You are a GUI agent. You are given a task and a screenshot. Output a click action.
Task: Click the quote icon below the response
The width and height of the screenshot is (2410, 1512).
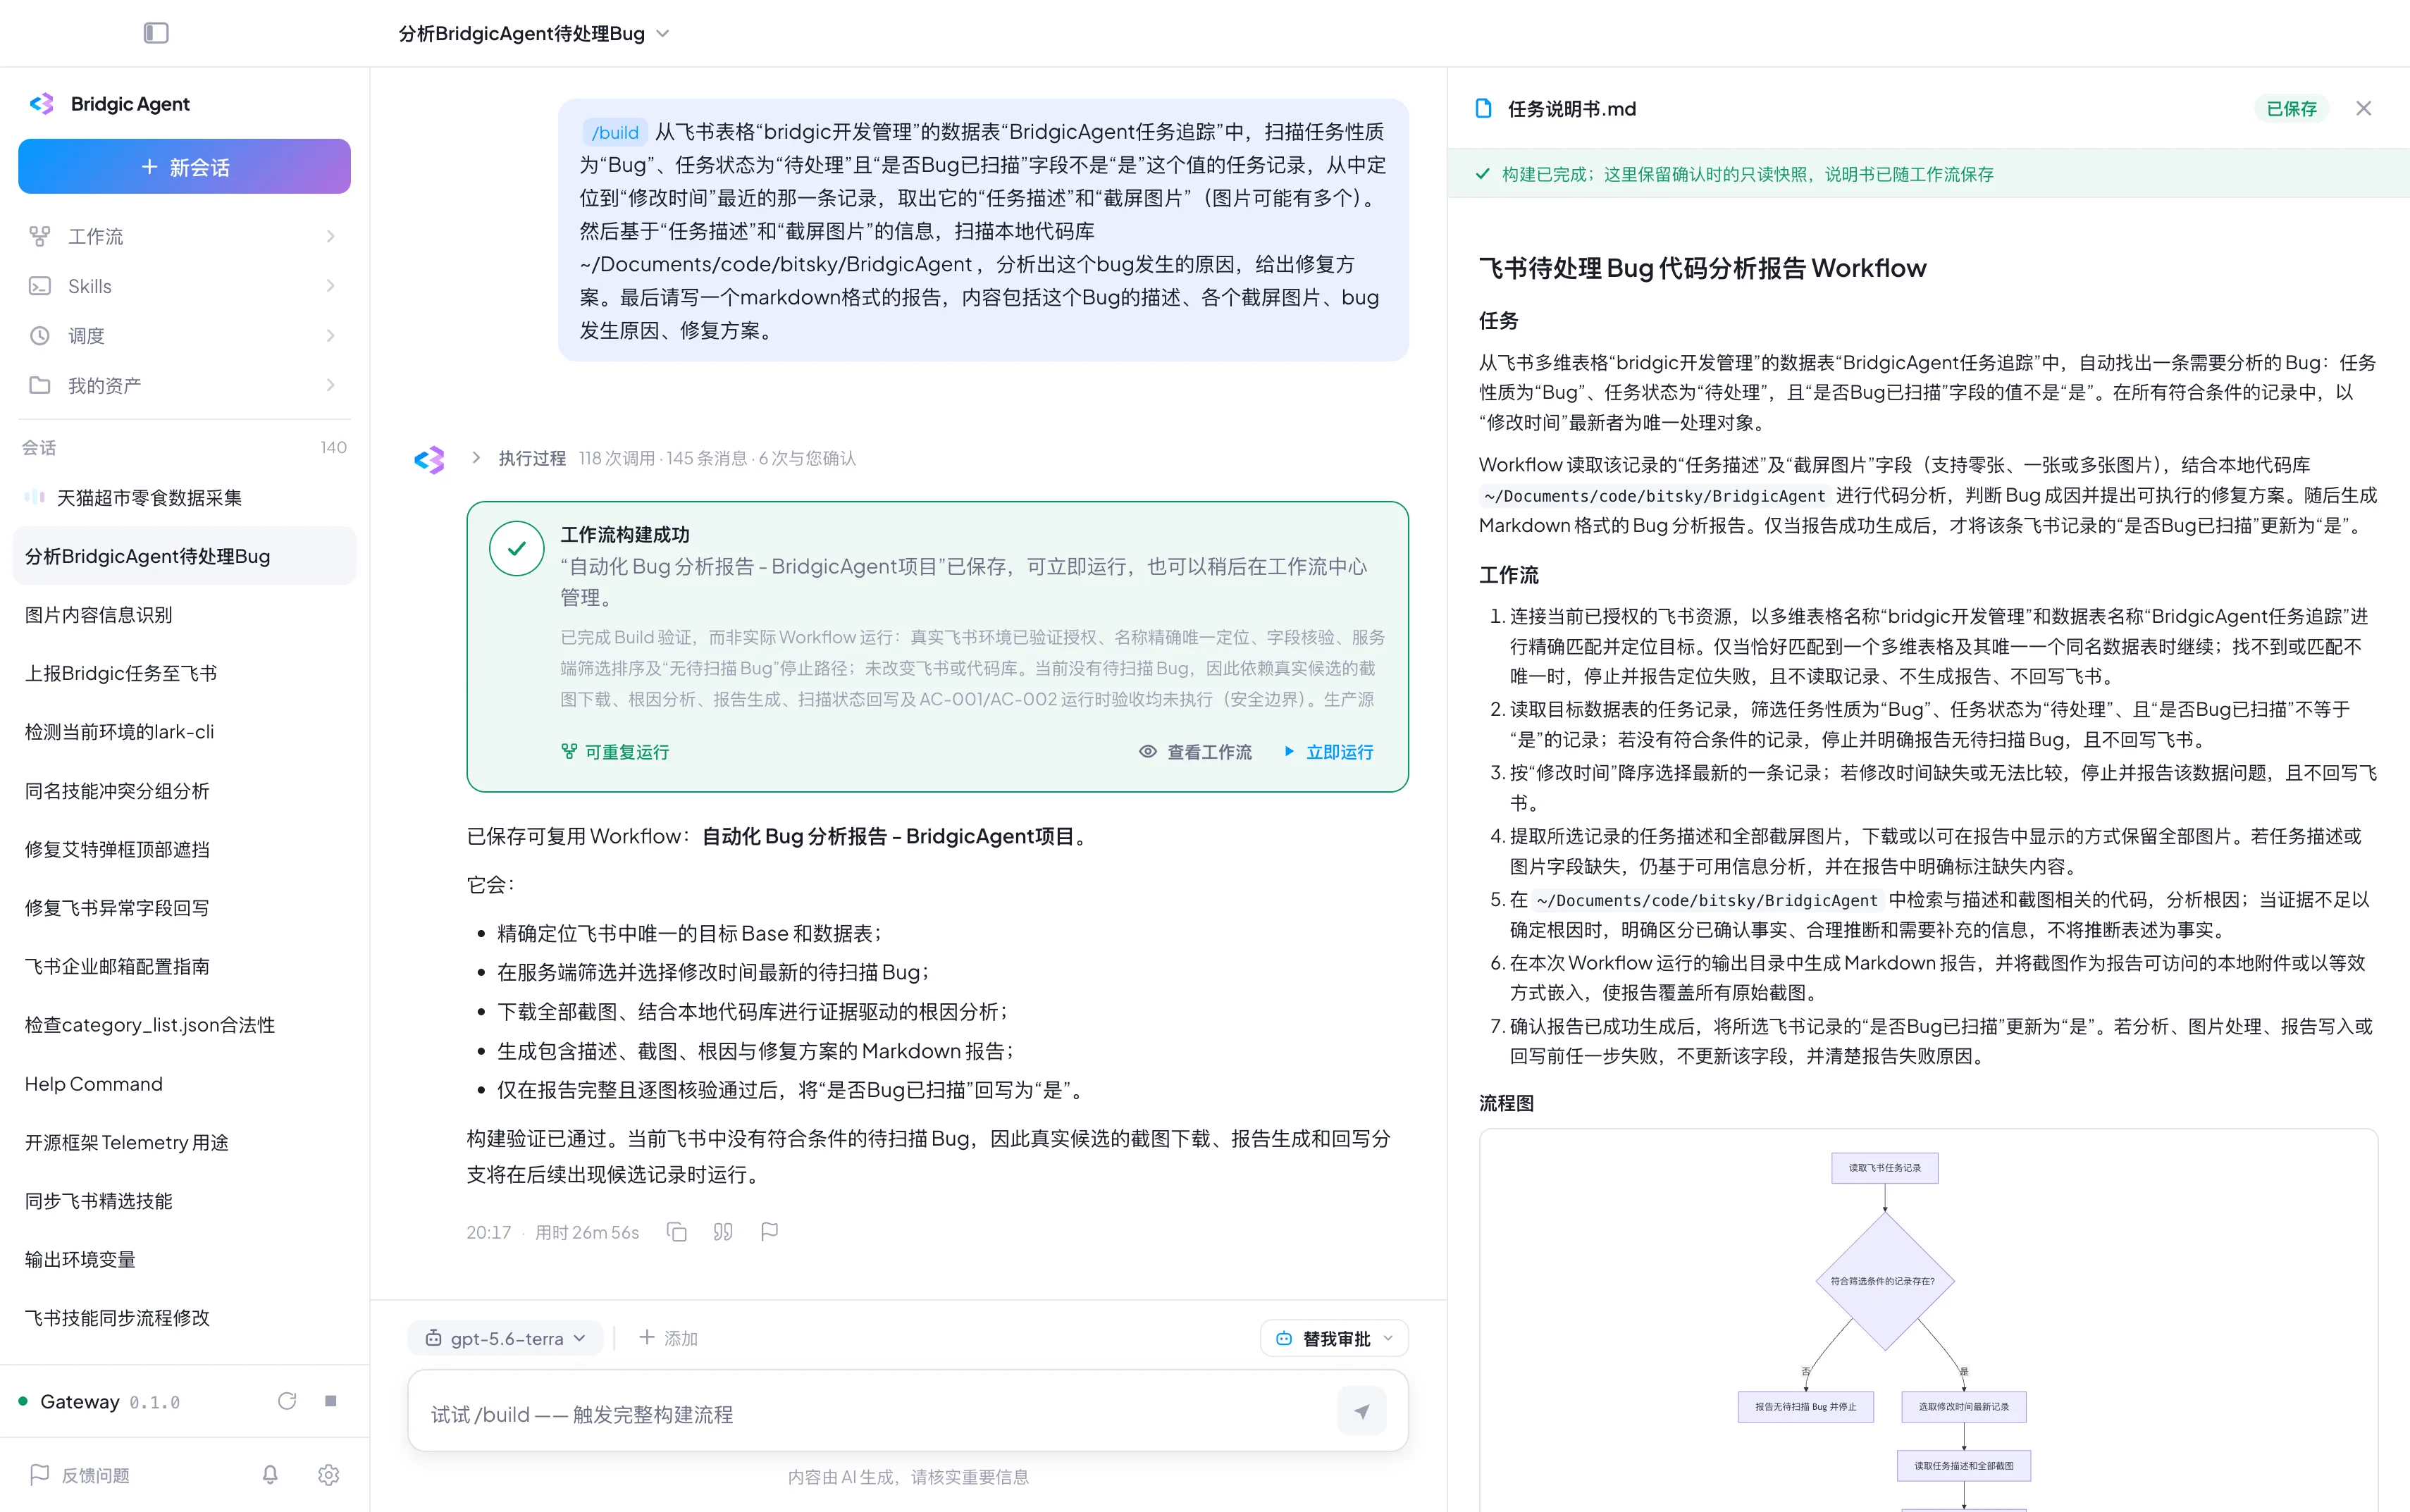coord(723,1232)
